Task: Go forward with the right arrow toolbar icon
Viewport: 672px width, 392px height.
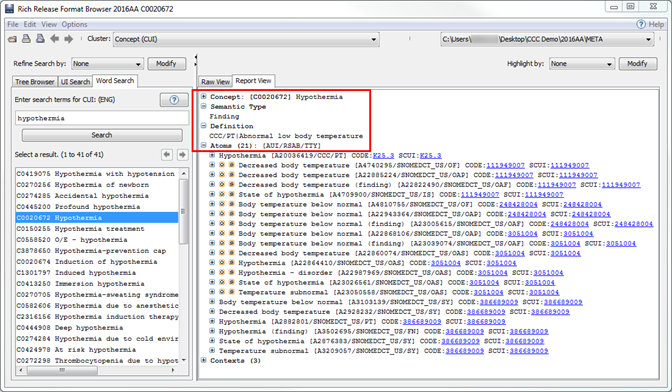Action: 69,39
